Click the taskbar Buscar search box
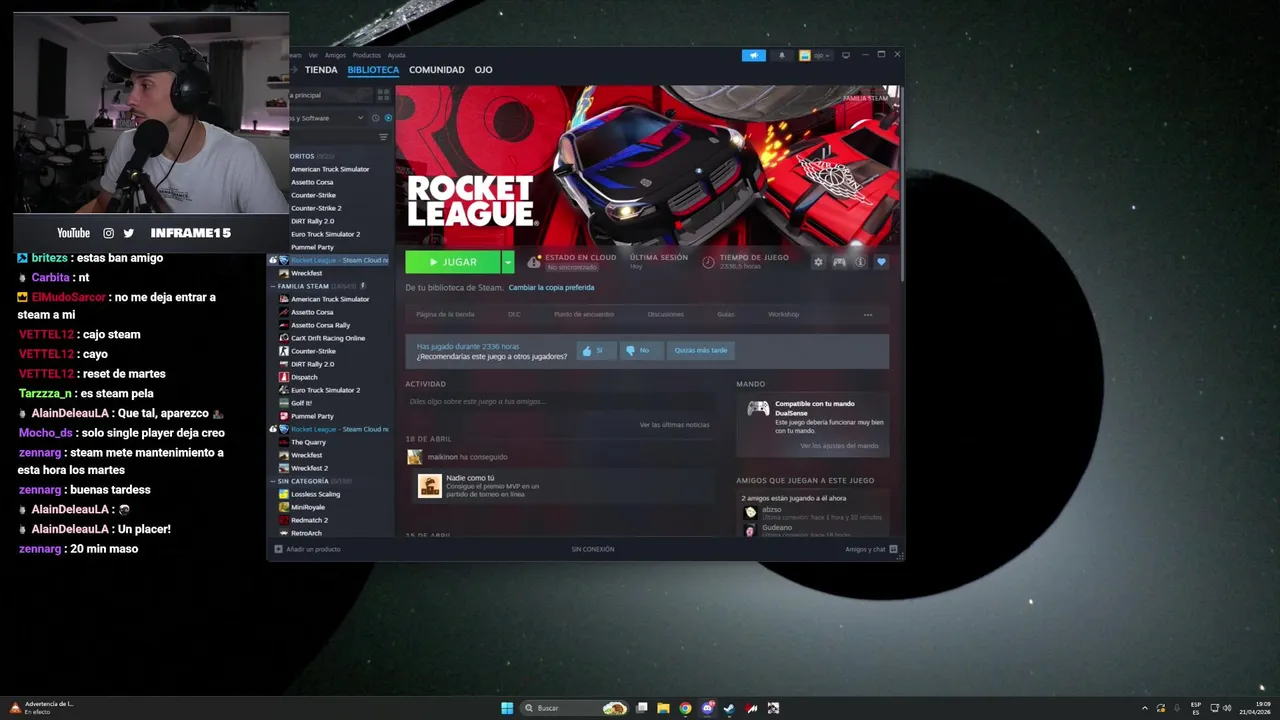 [575, 708]
